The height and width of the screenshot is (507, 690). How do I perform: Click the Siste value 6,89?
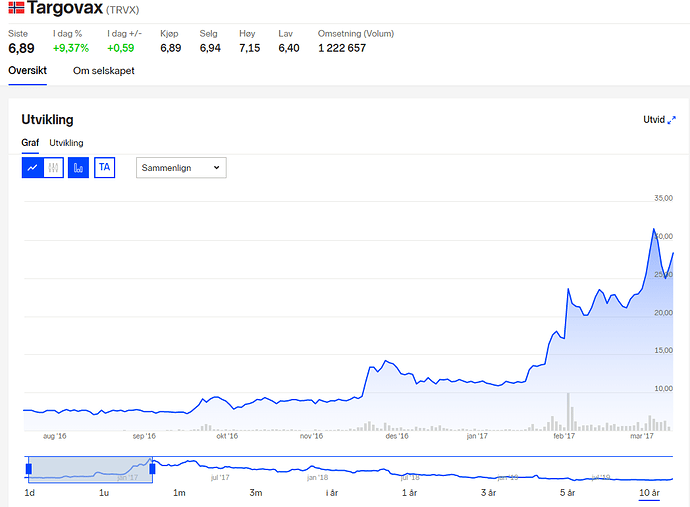coord(21,48)
